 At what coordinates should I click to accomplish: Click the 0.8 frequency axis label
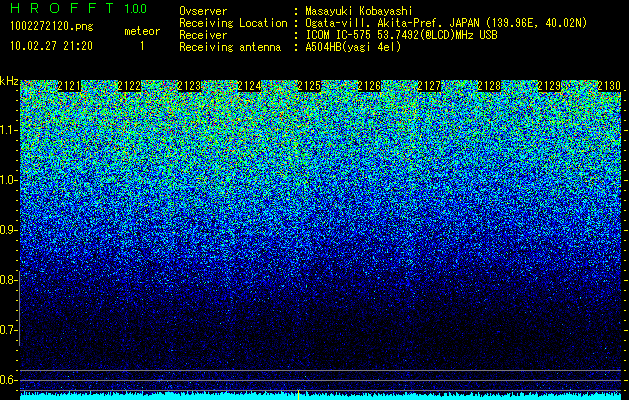[8, 280]
